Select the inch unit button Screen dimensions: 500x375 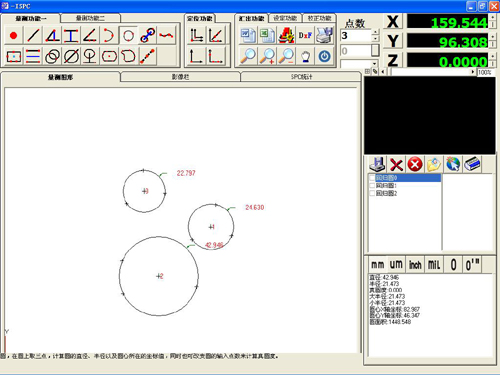tap(415, 265)
